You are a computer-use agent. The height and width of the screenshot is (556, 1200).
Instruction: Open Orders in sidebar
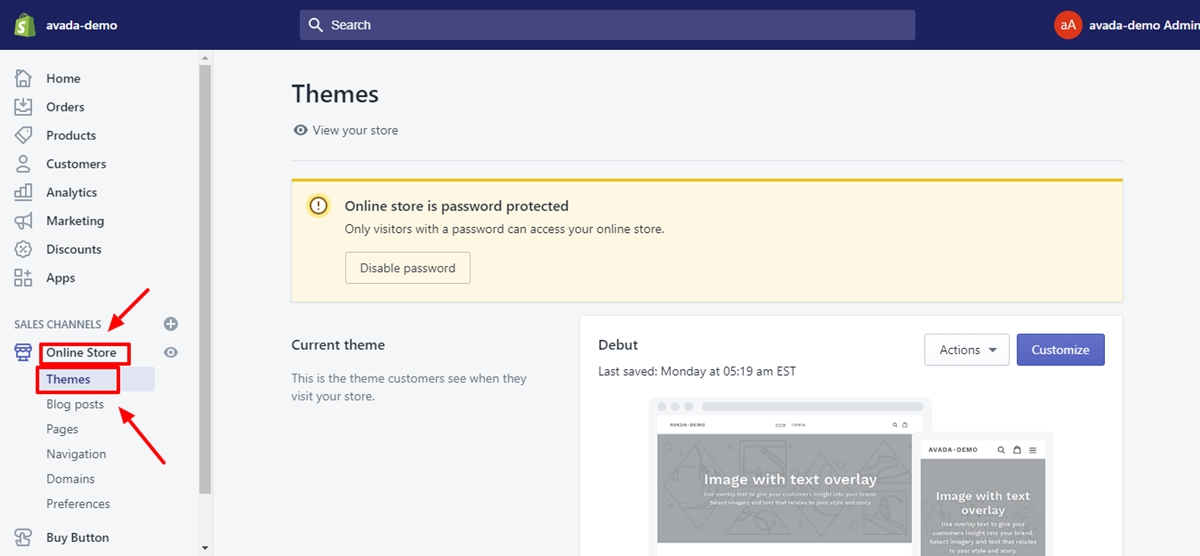point(65,107)
